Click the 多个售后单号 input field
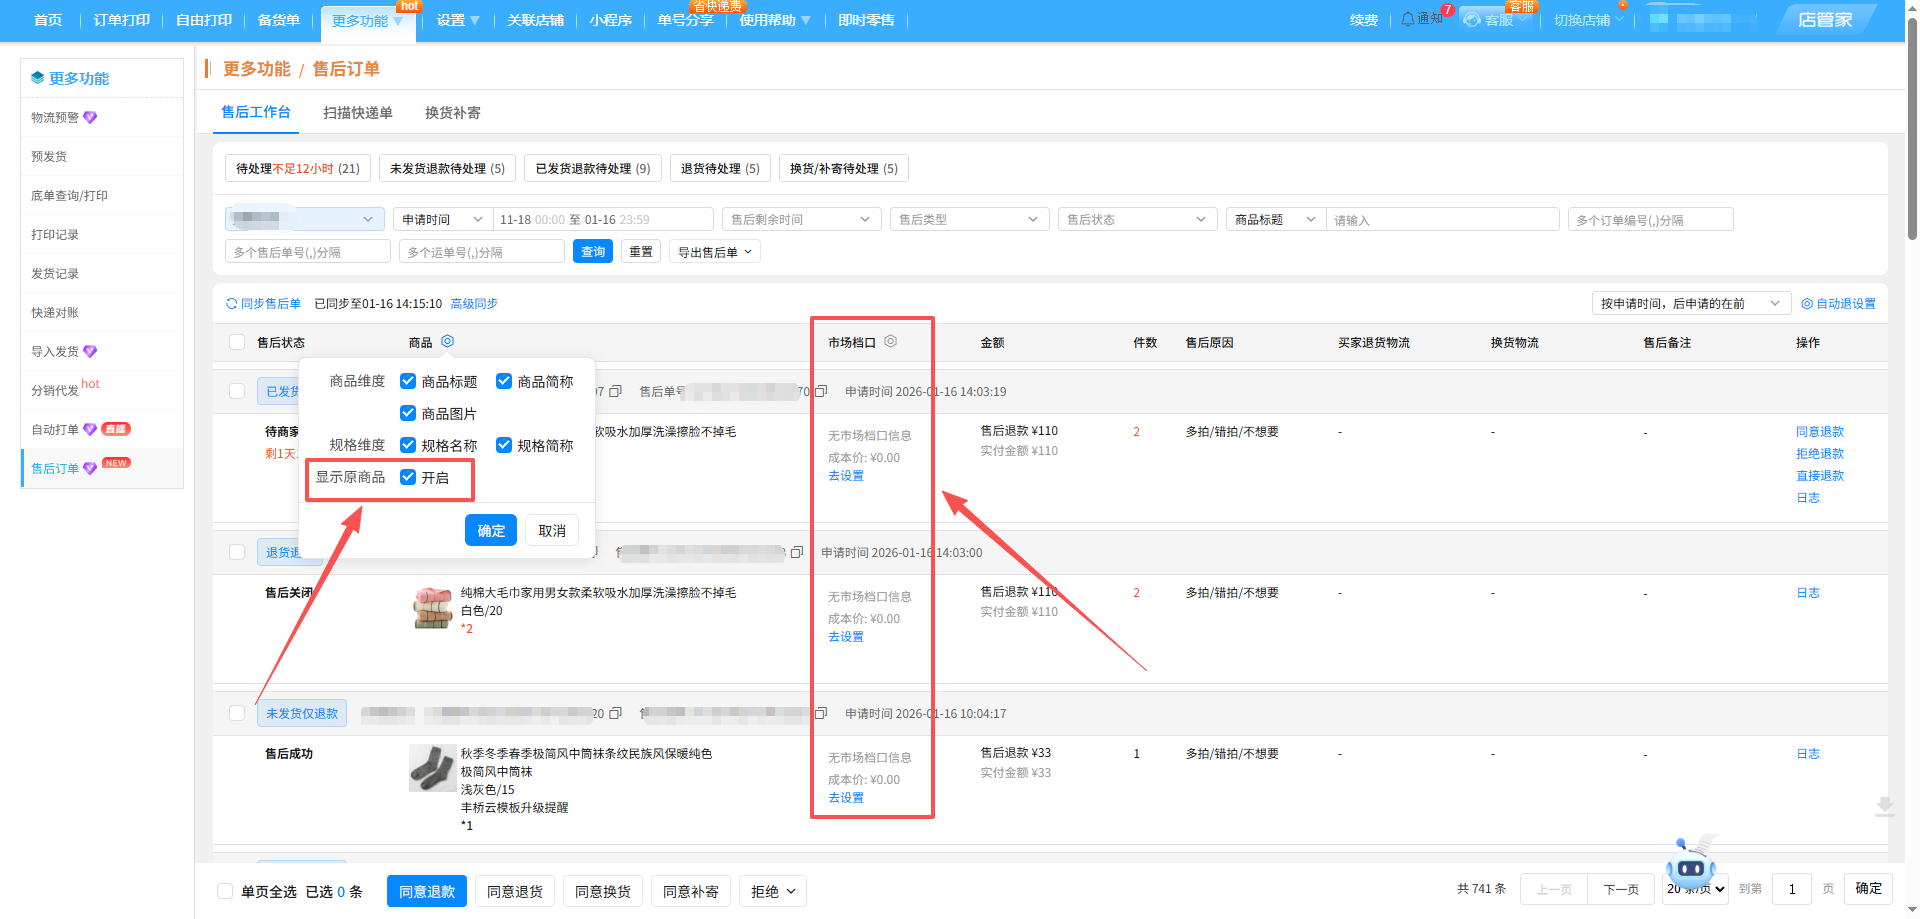 [307, 252]
